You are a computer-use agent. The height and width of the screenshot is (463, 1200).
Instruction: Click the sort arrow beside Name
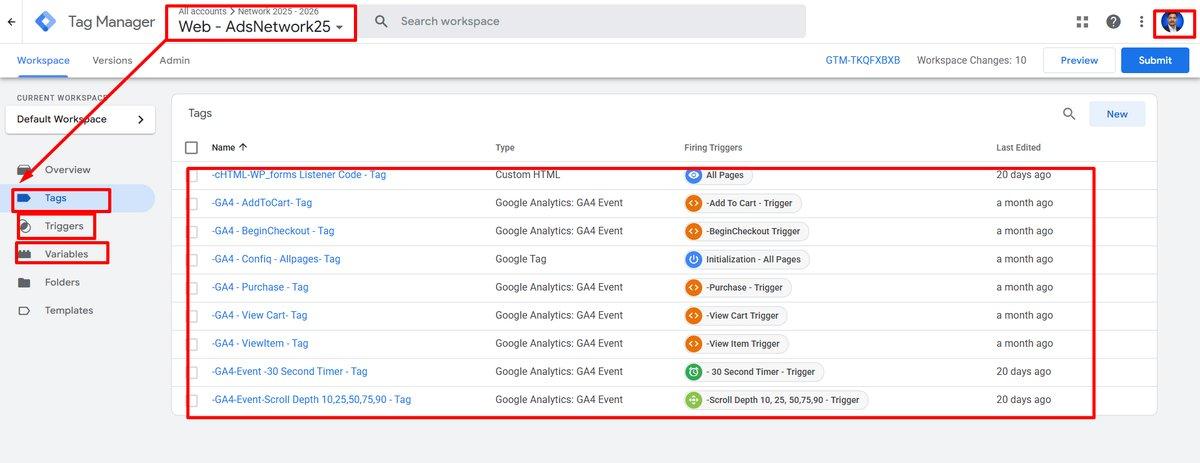pyautogui.click(x=244, y=147)
